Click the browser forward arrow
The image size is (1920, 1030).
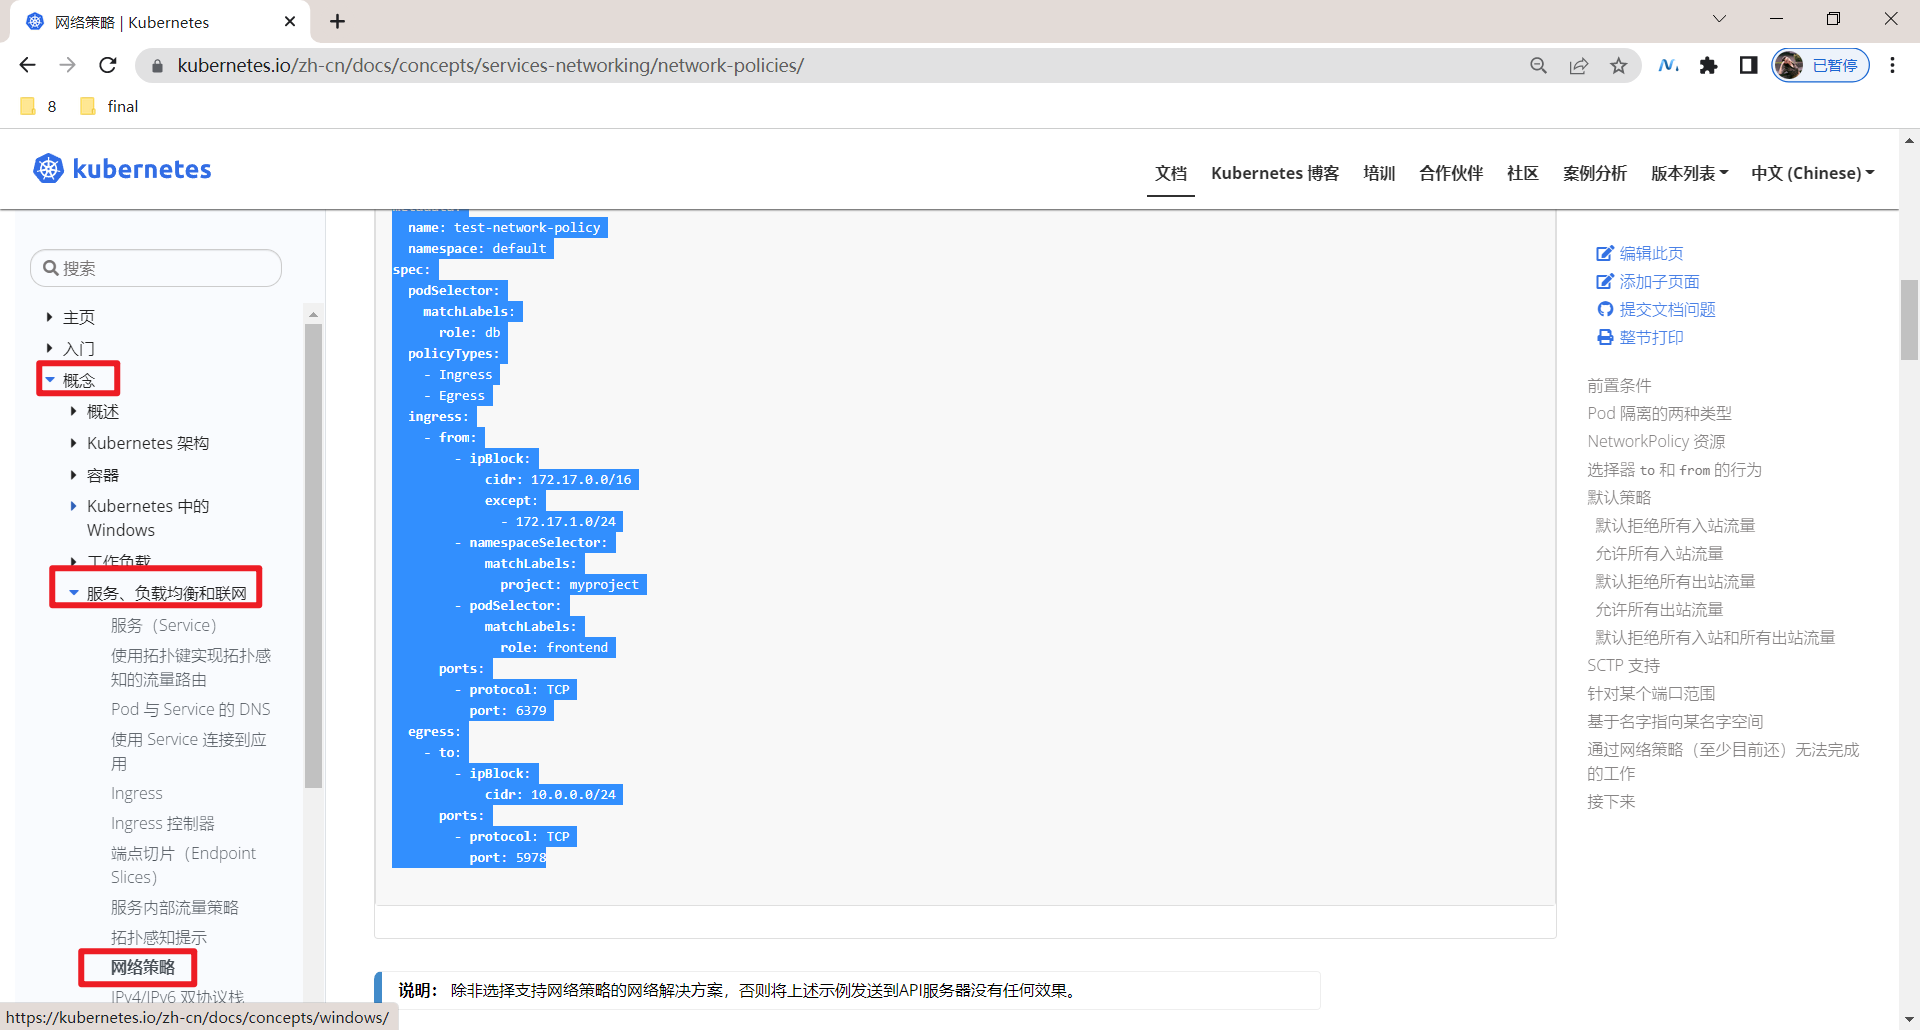pos(67,65)
